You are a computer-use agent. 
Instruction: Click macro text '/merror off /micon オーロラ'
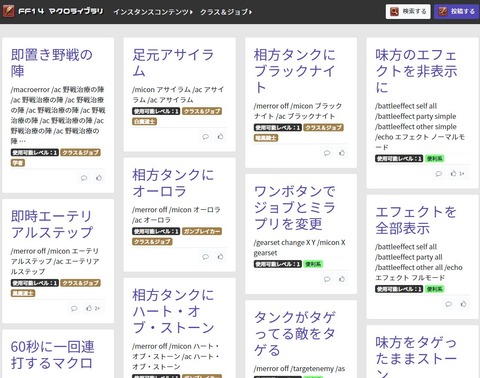click(176, 210)
